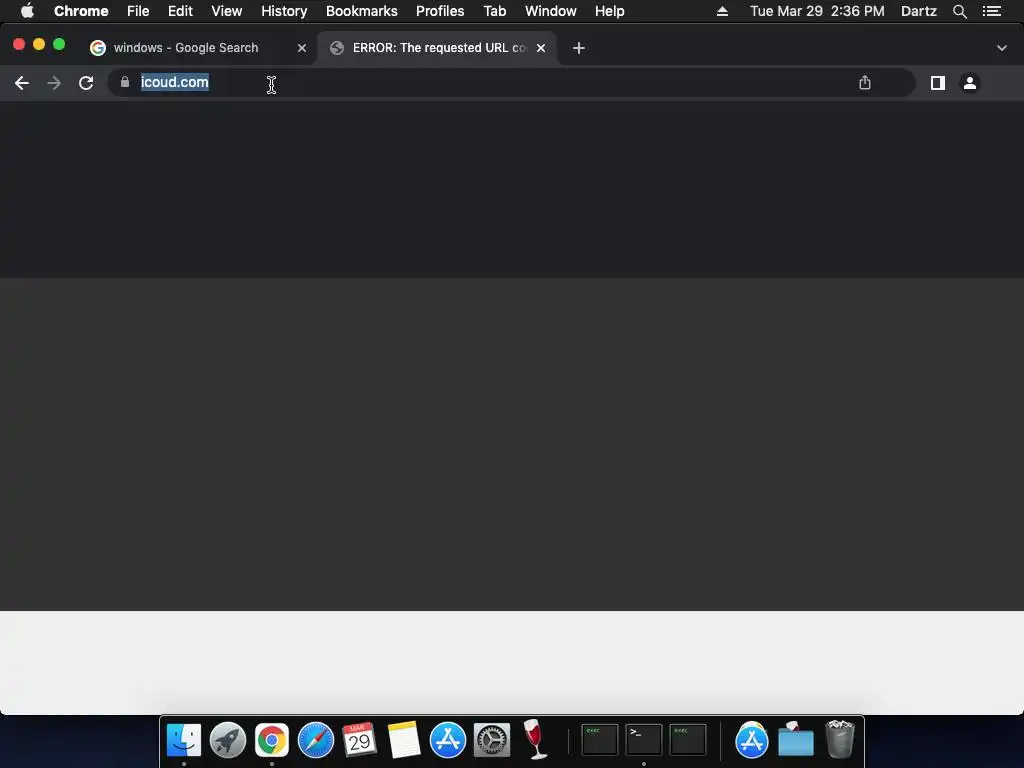The width and height of the screenshot is (1024, 768).
Task: Open the Notification Center list icon
Action: pos(992,11)
